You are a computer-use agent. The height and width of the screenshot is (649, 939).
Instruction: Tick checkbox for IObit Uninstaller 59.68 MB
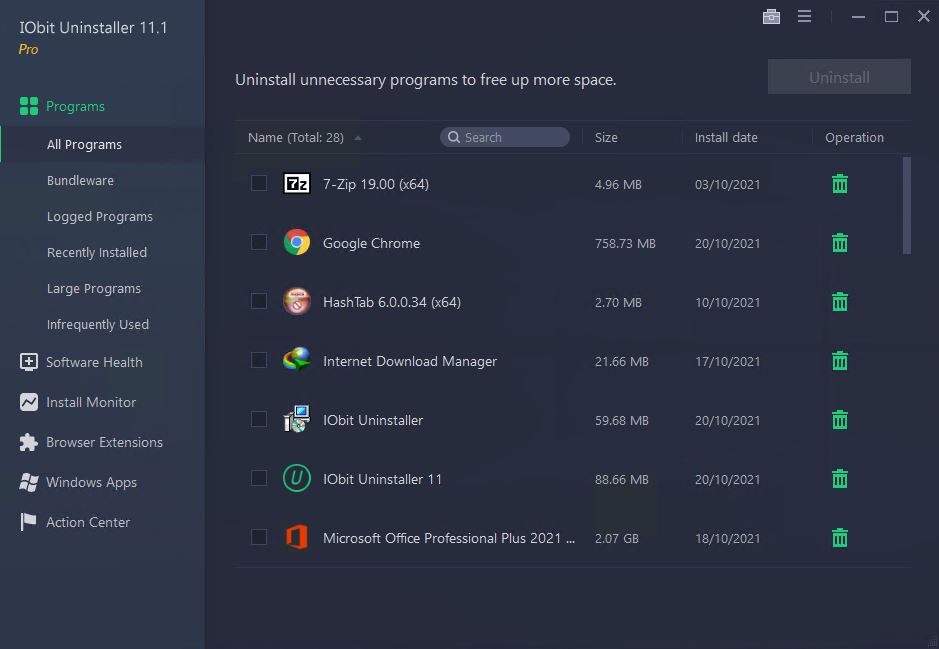pos(259,419)
